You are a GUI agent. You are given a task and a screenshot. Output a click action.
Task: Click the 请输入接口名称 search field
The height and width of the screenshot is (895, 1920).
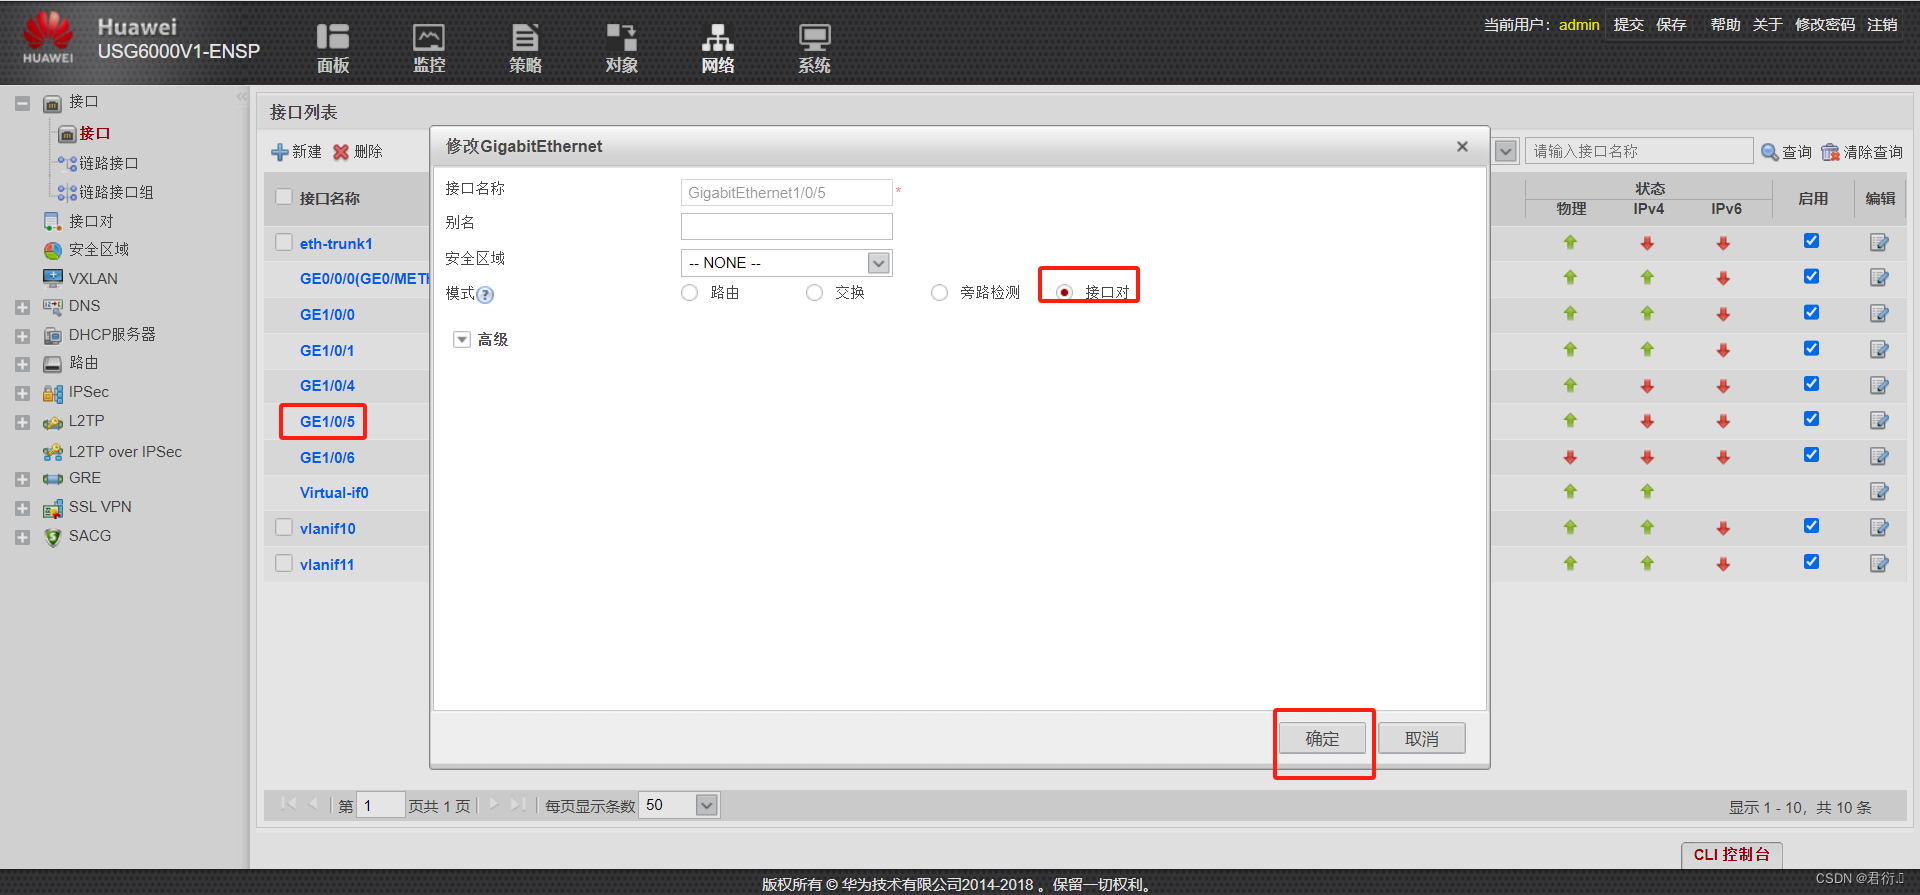pos(1638,151)
